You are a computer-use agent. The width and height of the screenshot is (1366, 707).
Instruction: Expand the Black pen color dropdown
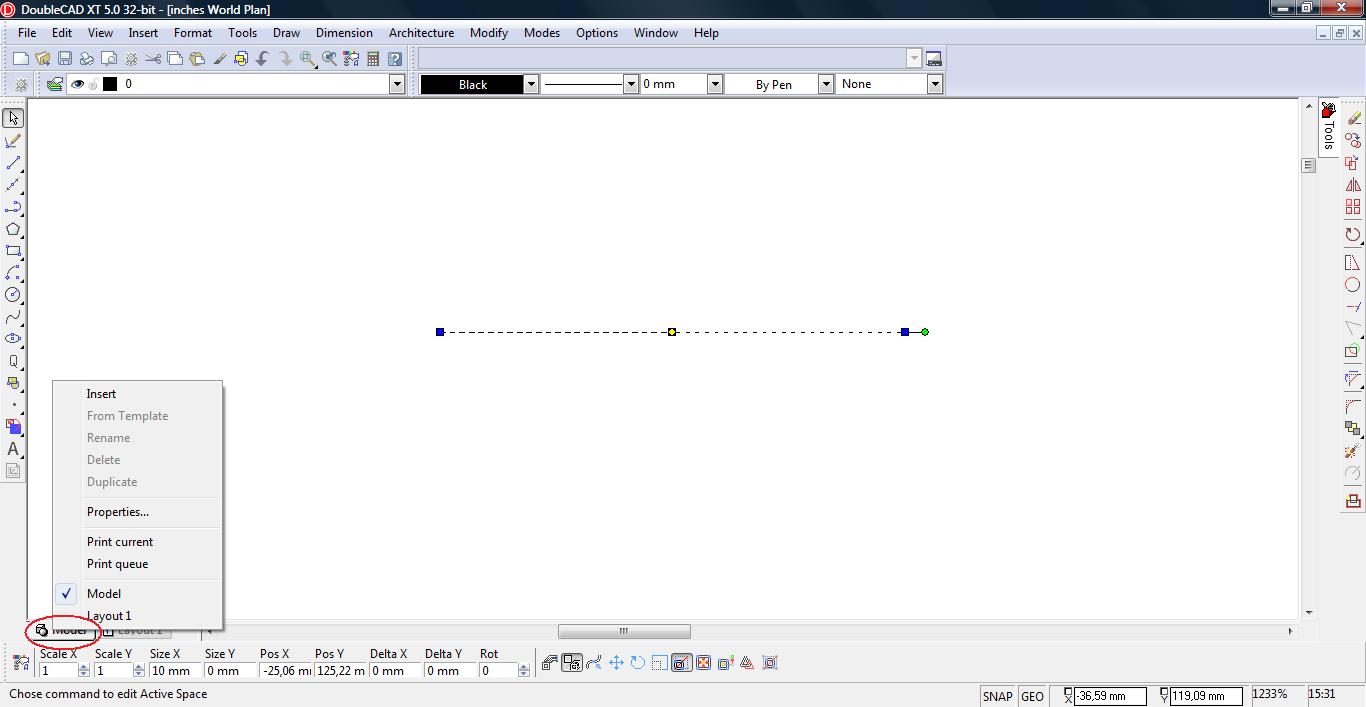(531, 84)
